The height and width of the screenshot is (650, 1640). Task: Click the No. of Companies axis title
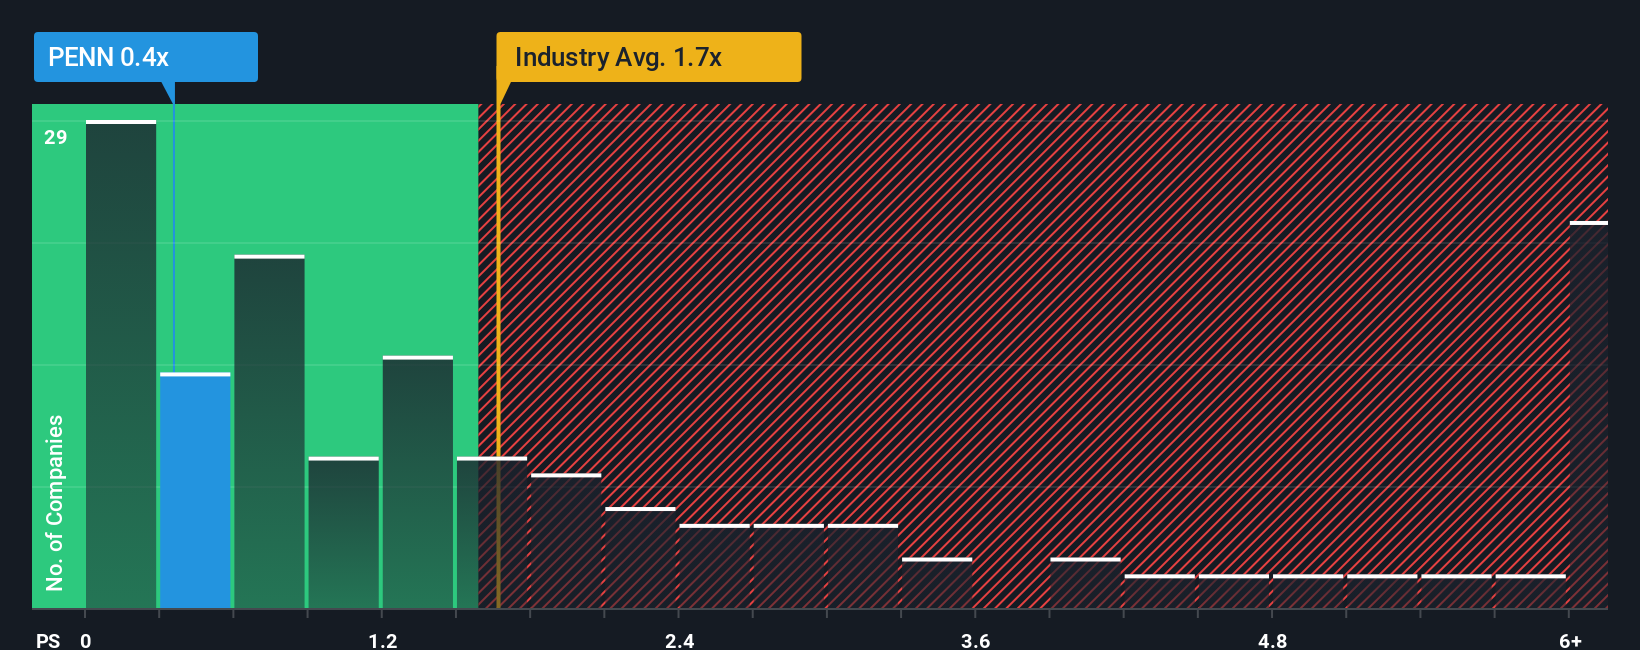pyautogui.click(x=55, y=503)
